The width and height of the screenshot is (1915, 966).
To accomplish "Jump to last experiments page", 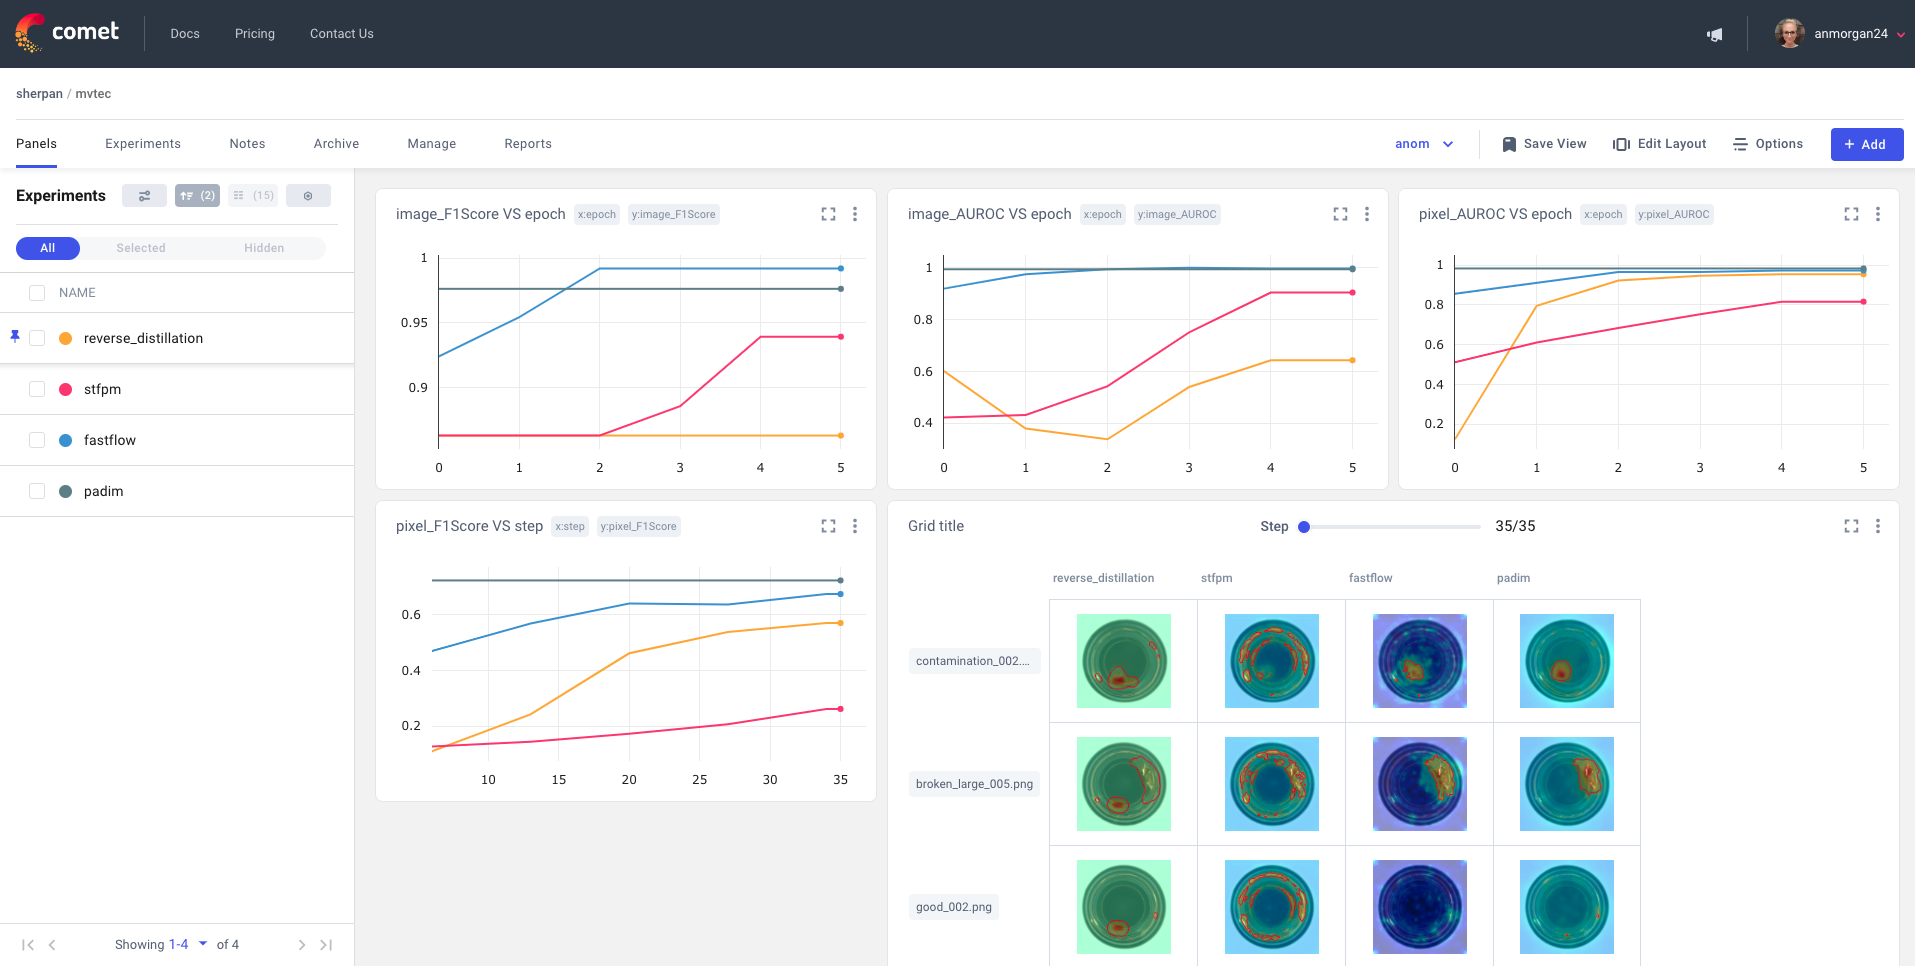I will click(x=326, y=945).
